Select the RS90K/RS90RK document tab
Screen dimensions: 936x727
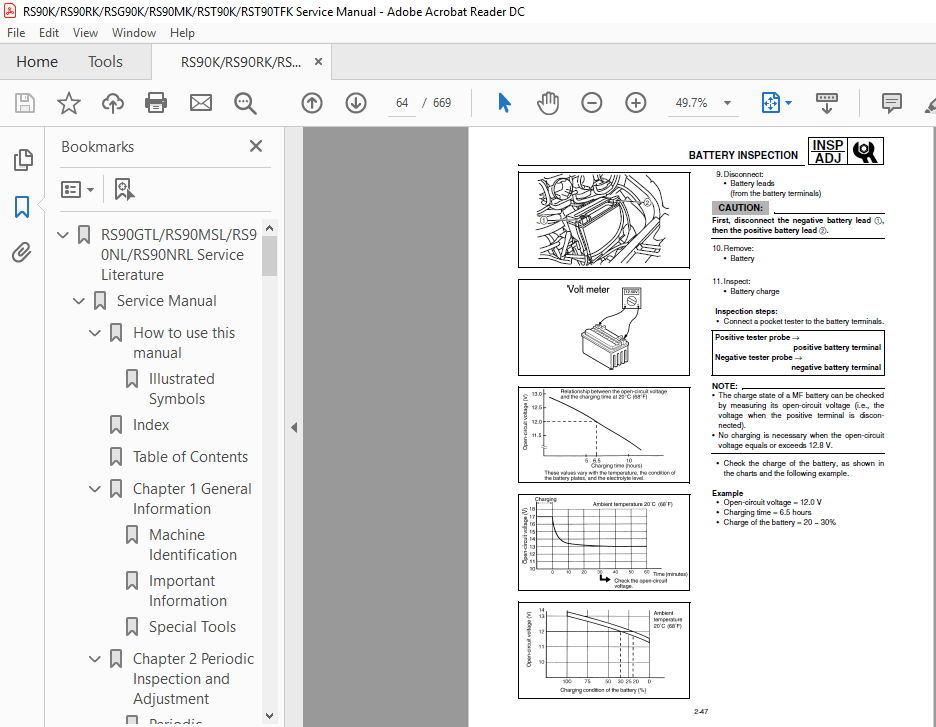241,62
